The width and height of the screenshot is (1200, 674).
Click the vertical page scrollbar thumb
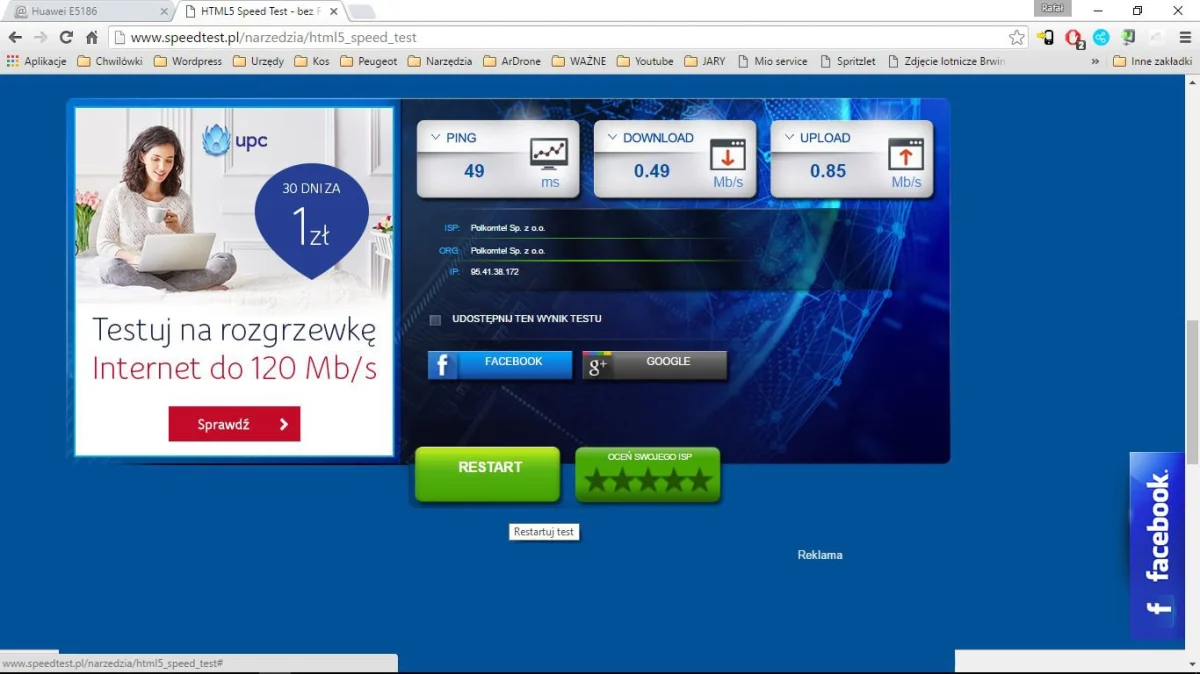(1192, 391)
